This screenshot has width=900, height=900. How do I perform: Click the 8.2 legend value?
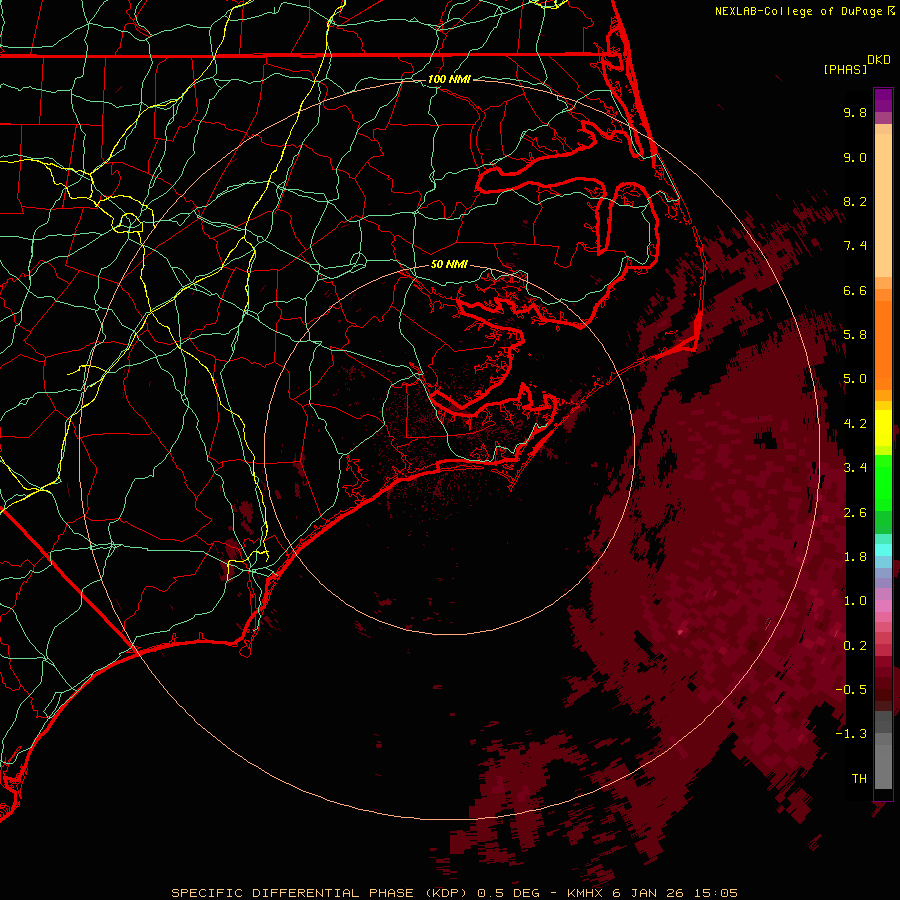pyautogui.click(x=855, y=201)
